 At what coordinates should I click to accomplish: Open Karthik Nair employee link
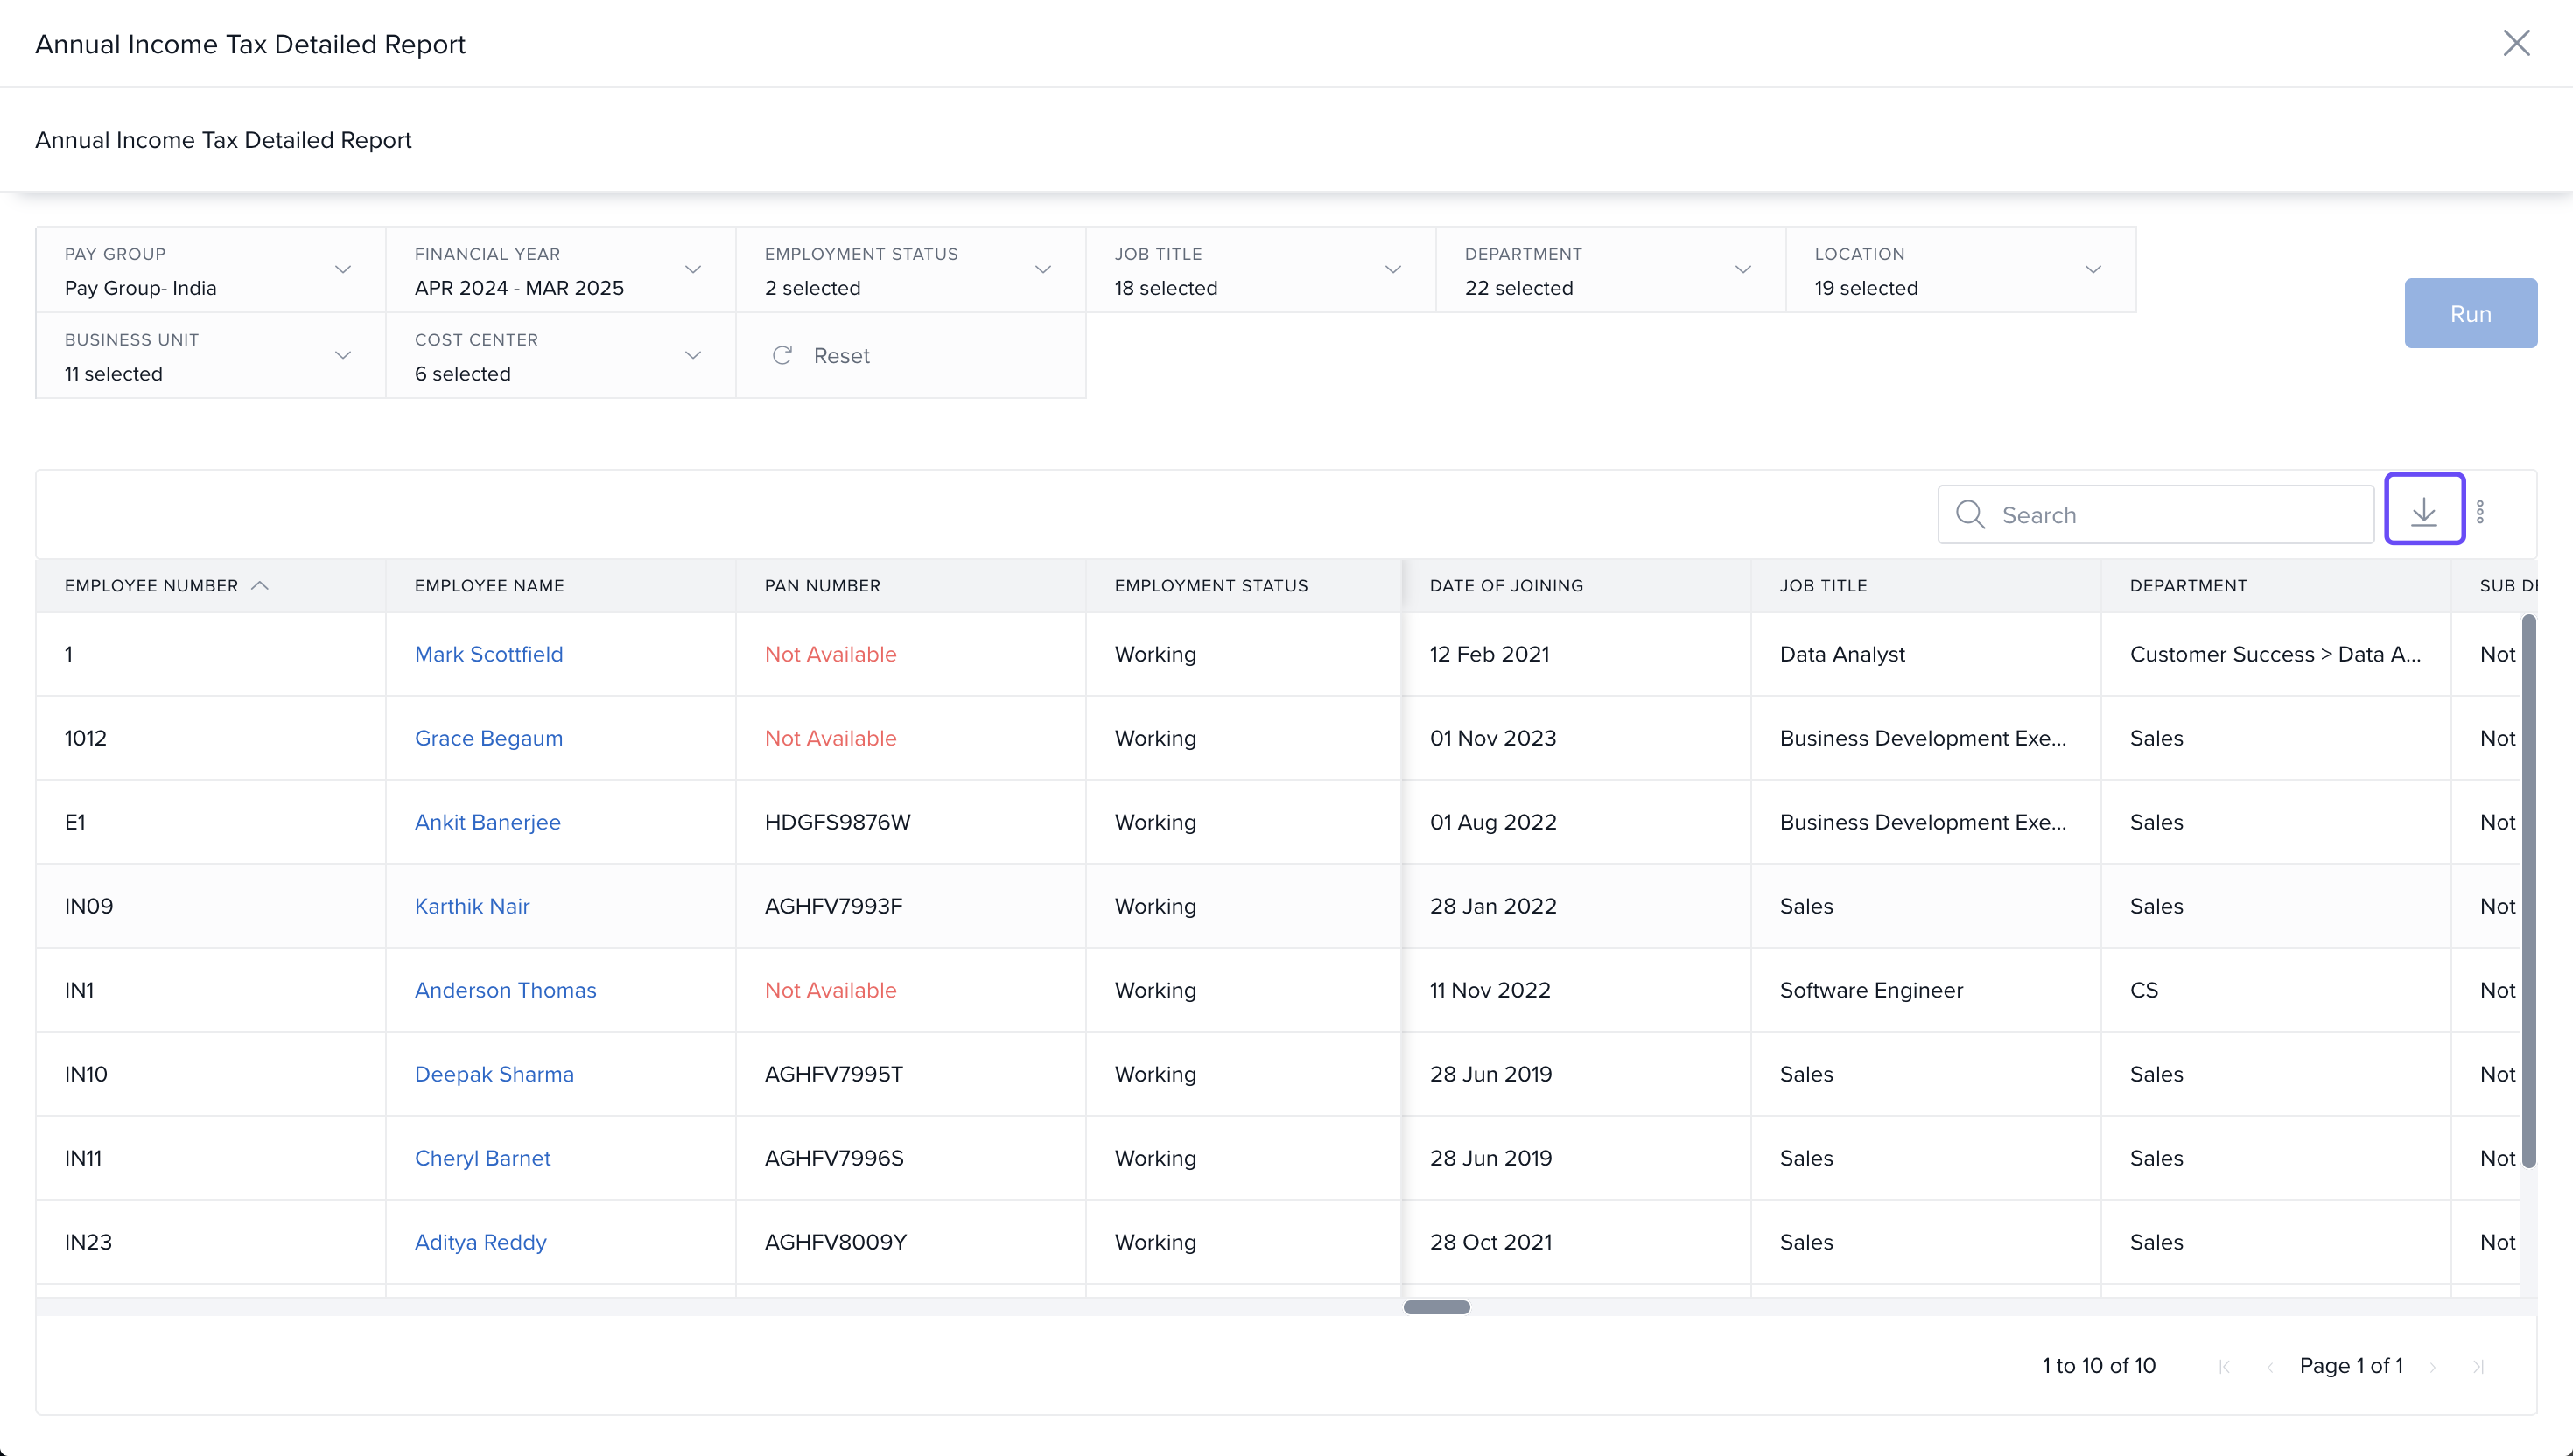point(472,906)
